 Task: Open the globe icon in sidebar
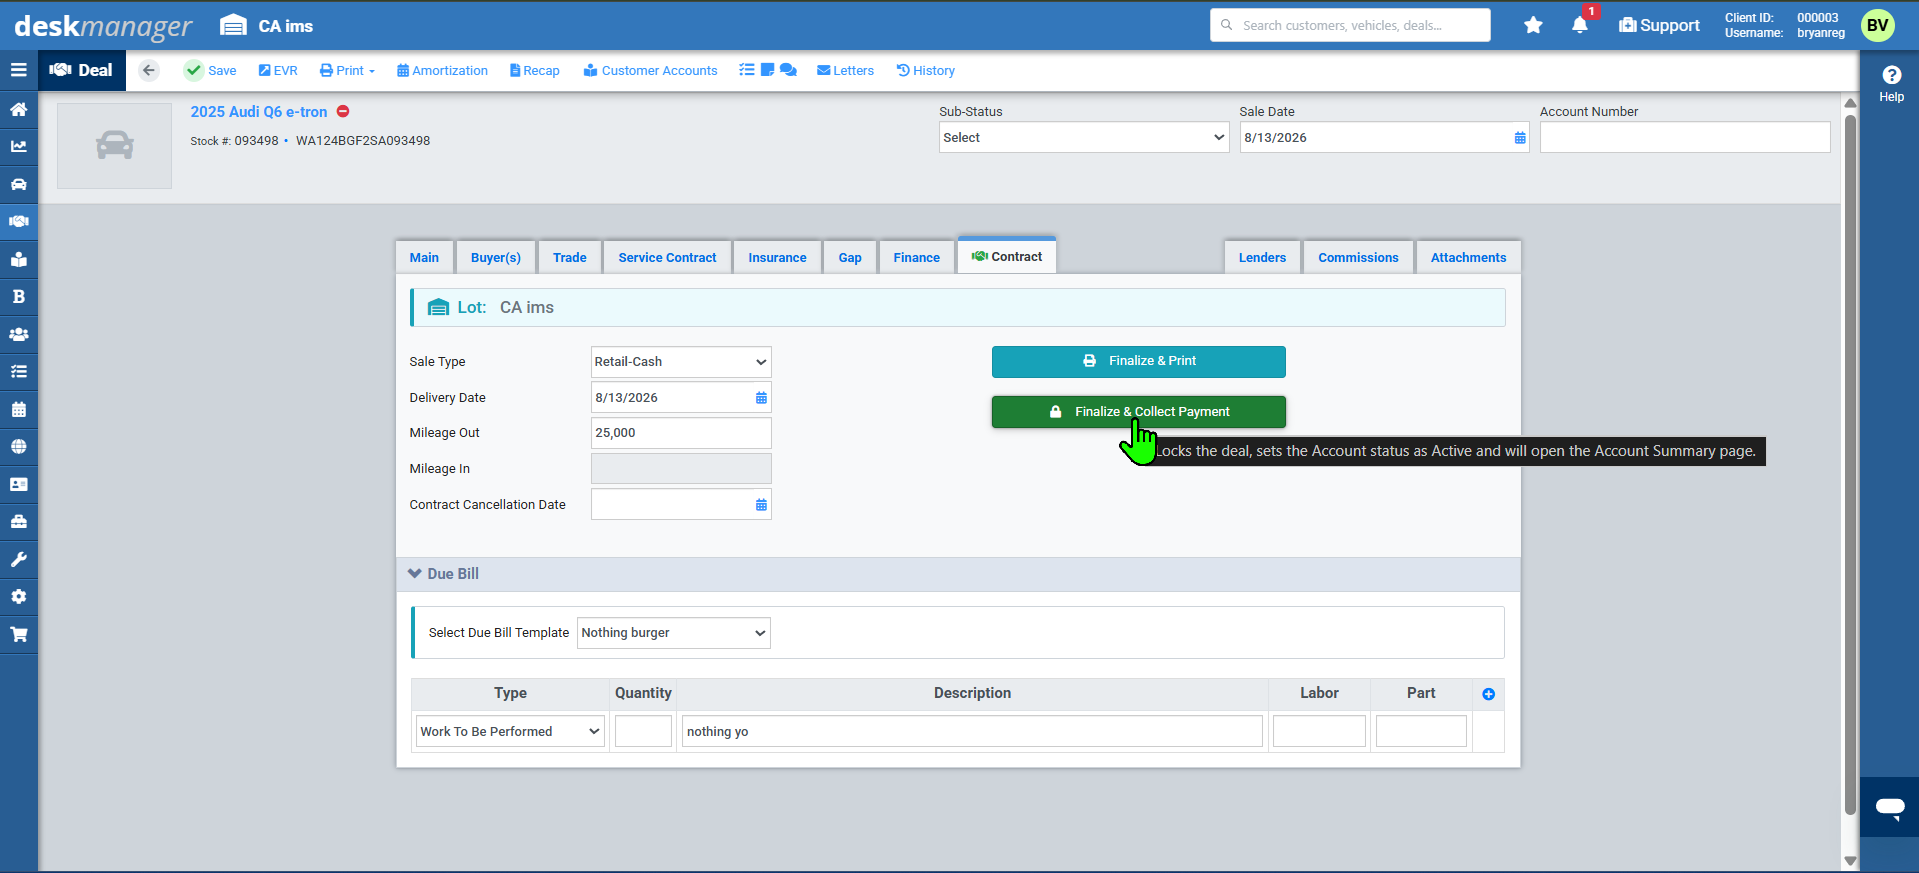click(18, 446)
